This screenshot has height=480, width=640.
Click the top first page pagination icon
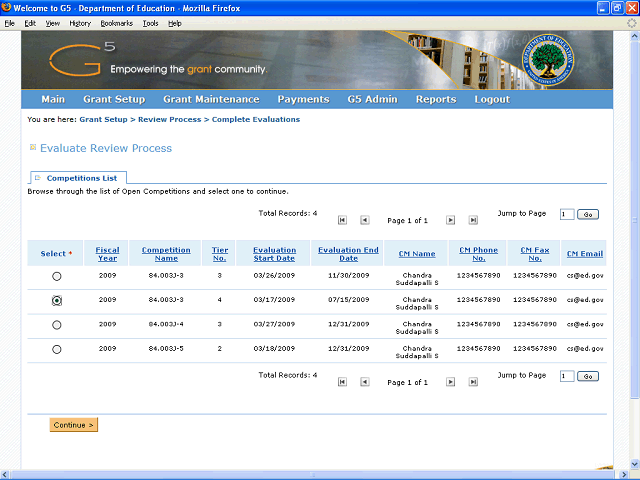coord(342,219)
